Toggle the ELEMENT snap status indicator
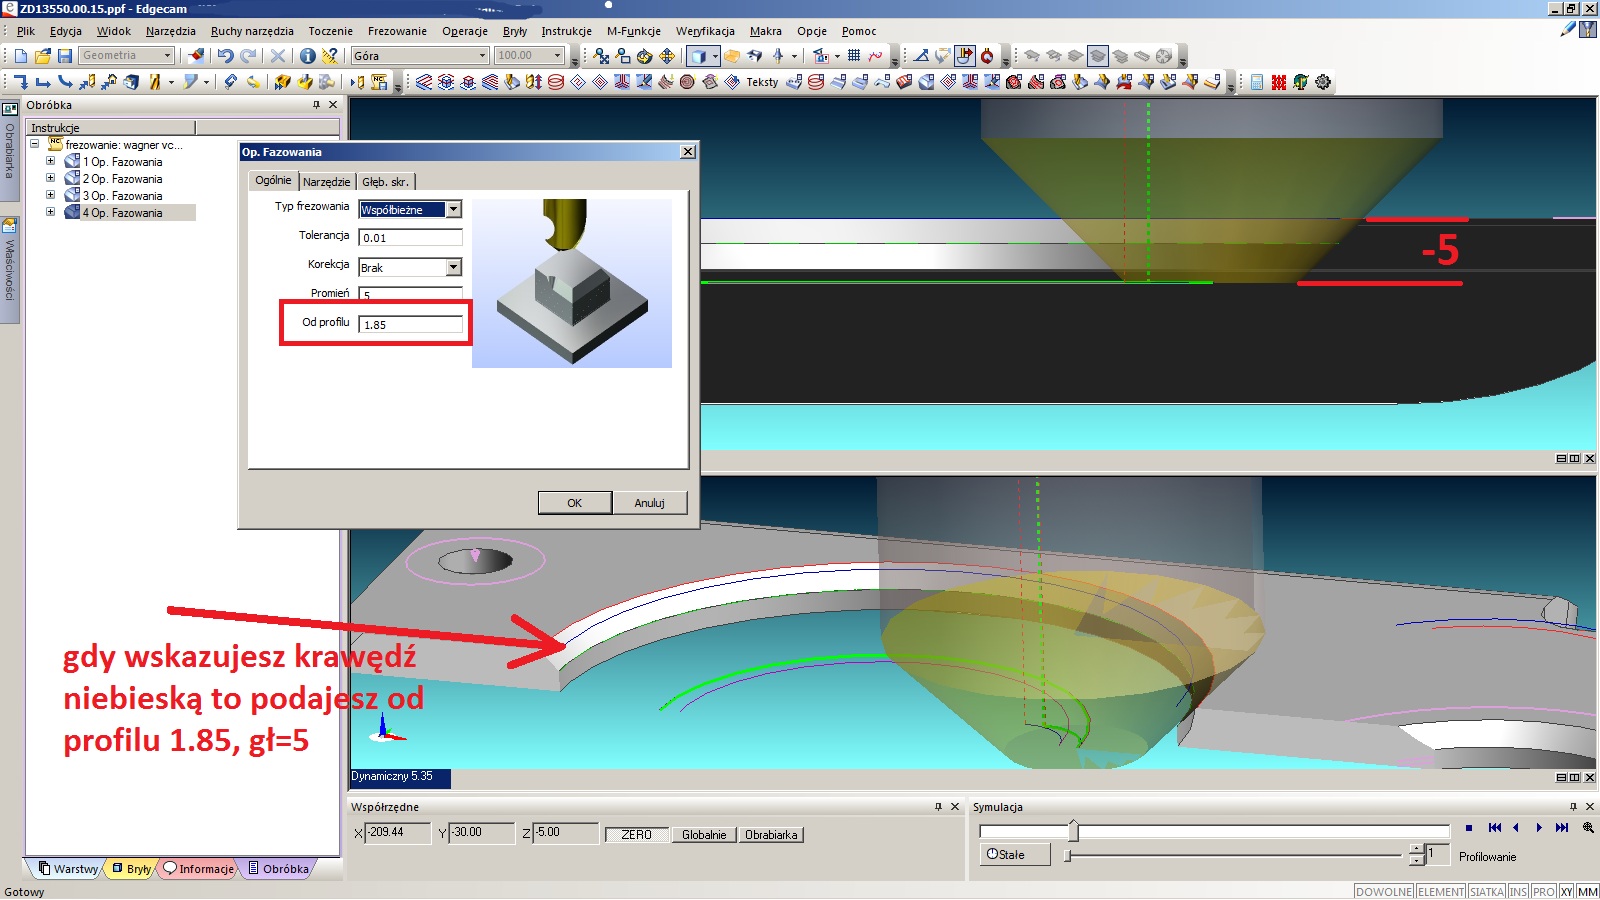Viewport: 1600px width, 900px height. [1441, 891]
